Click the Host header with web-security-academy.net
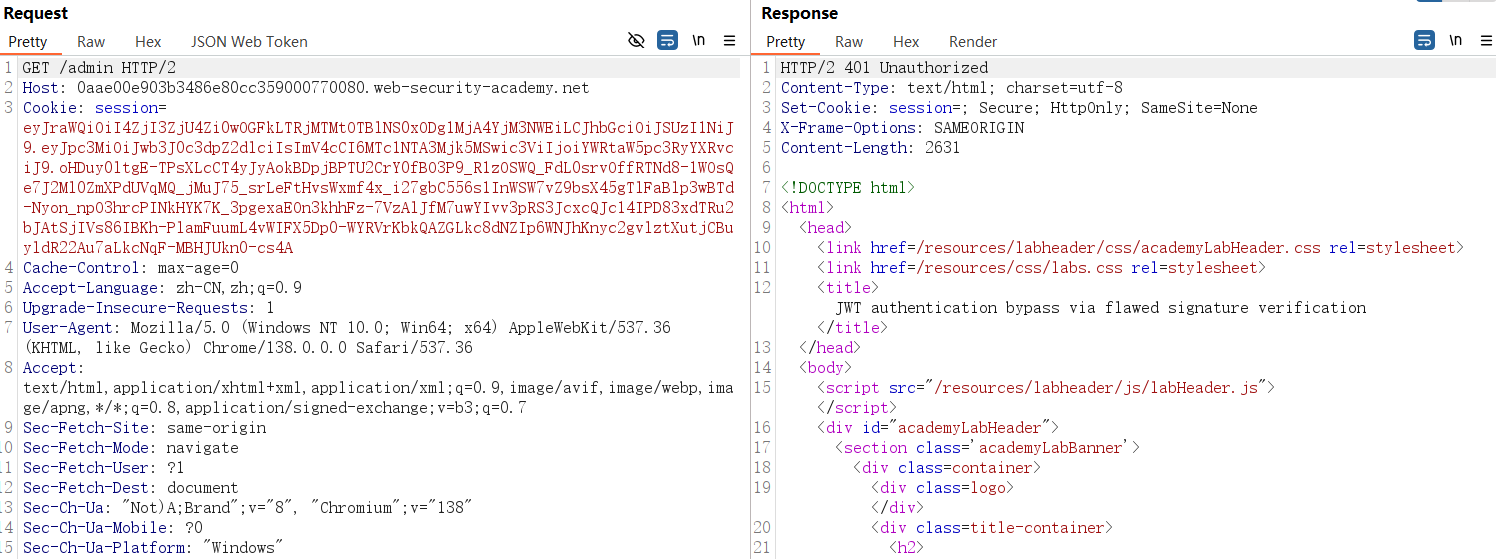 point(306,88)
